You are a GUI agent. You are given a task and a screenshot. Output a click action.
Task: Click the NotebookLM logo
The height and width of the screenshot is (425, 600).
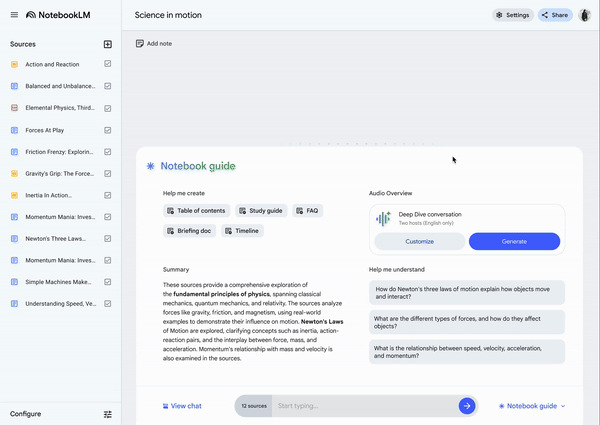(x=58, y=15)
